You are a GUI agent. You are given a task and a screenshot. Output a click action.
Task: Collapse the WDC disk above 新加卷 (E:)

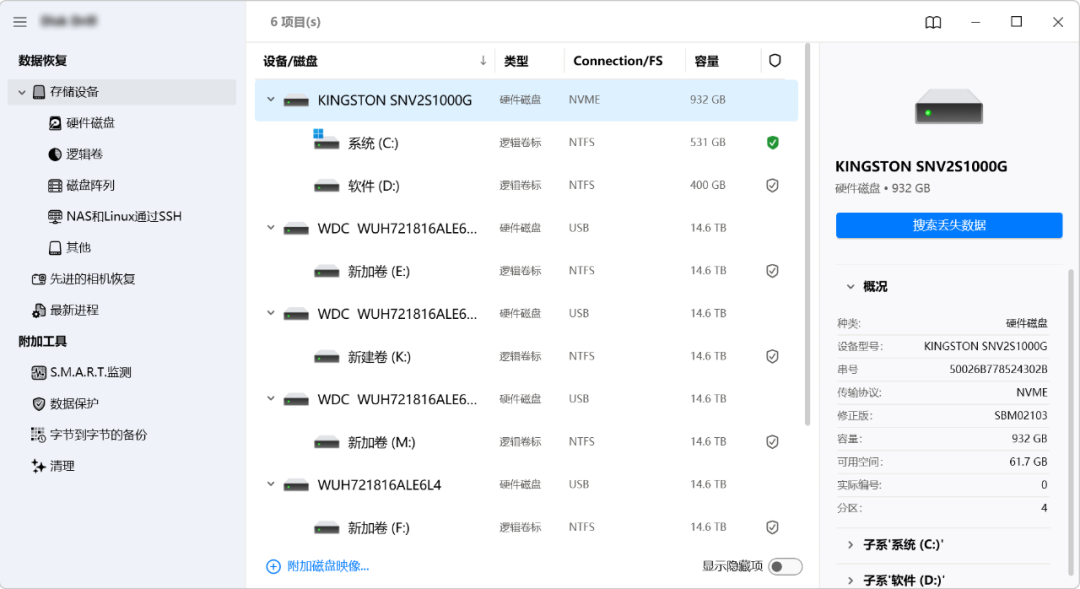[x=271, y=227]
